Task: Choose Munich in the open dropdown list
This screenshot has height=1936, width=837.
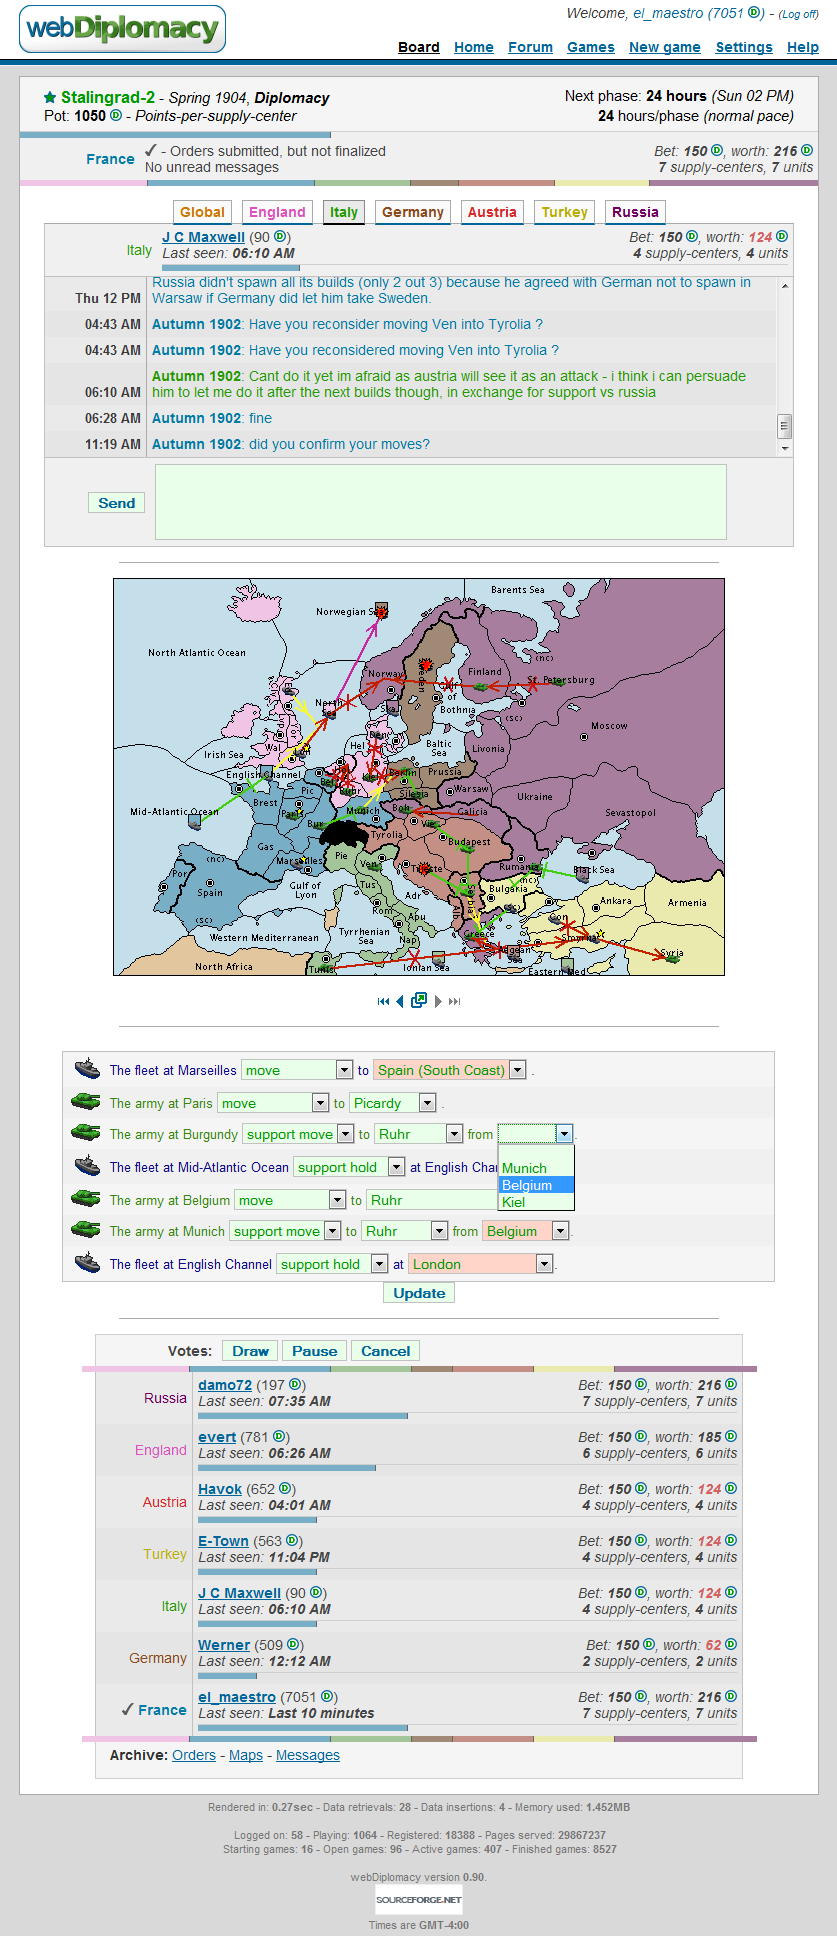Action: [536, 1168]
